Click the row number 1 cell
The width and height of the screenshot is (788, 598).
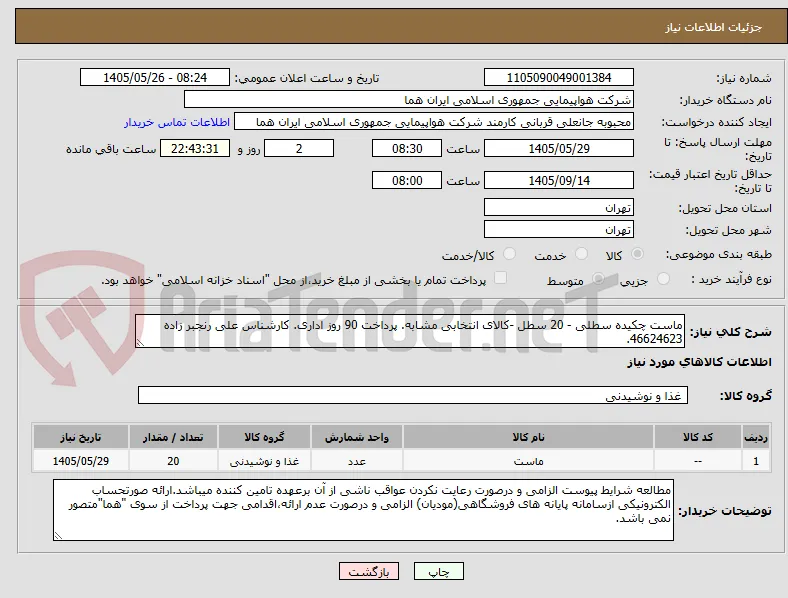pos(756,461)
